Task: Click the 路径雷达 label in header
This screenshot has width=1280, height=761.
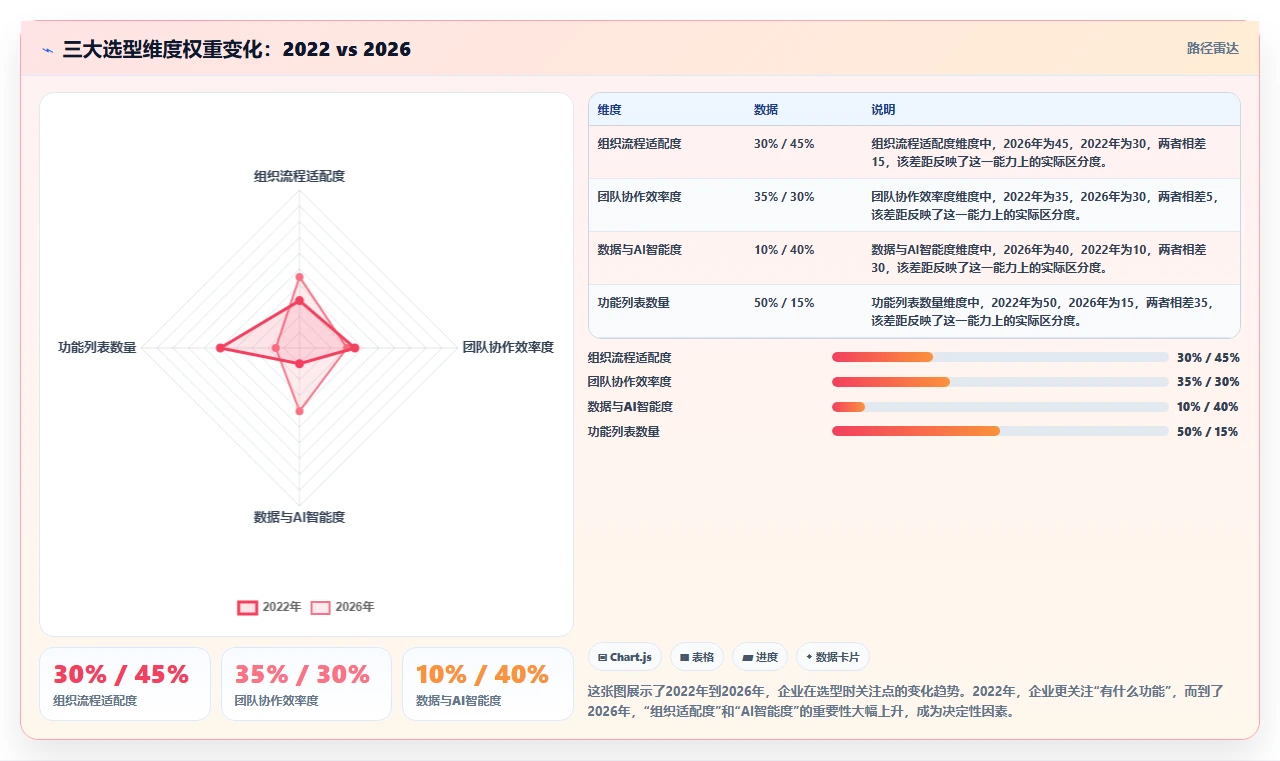Action: [1212, 48]
